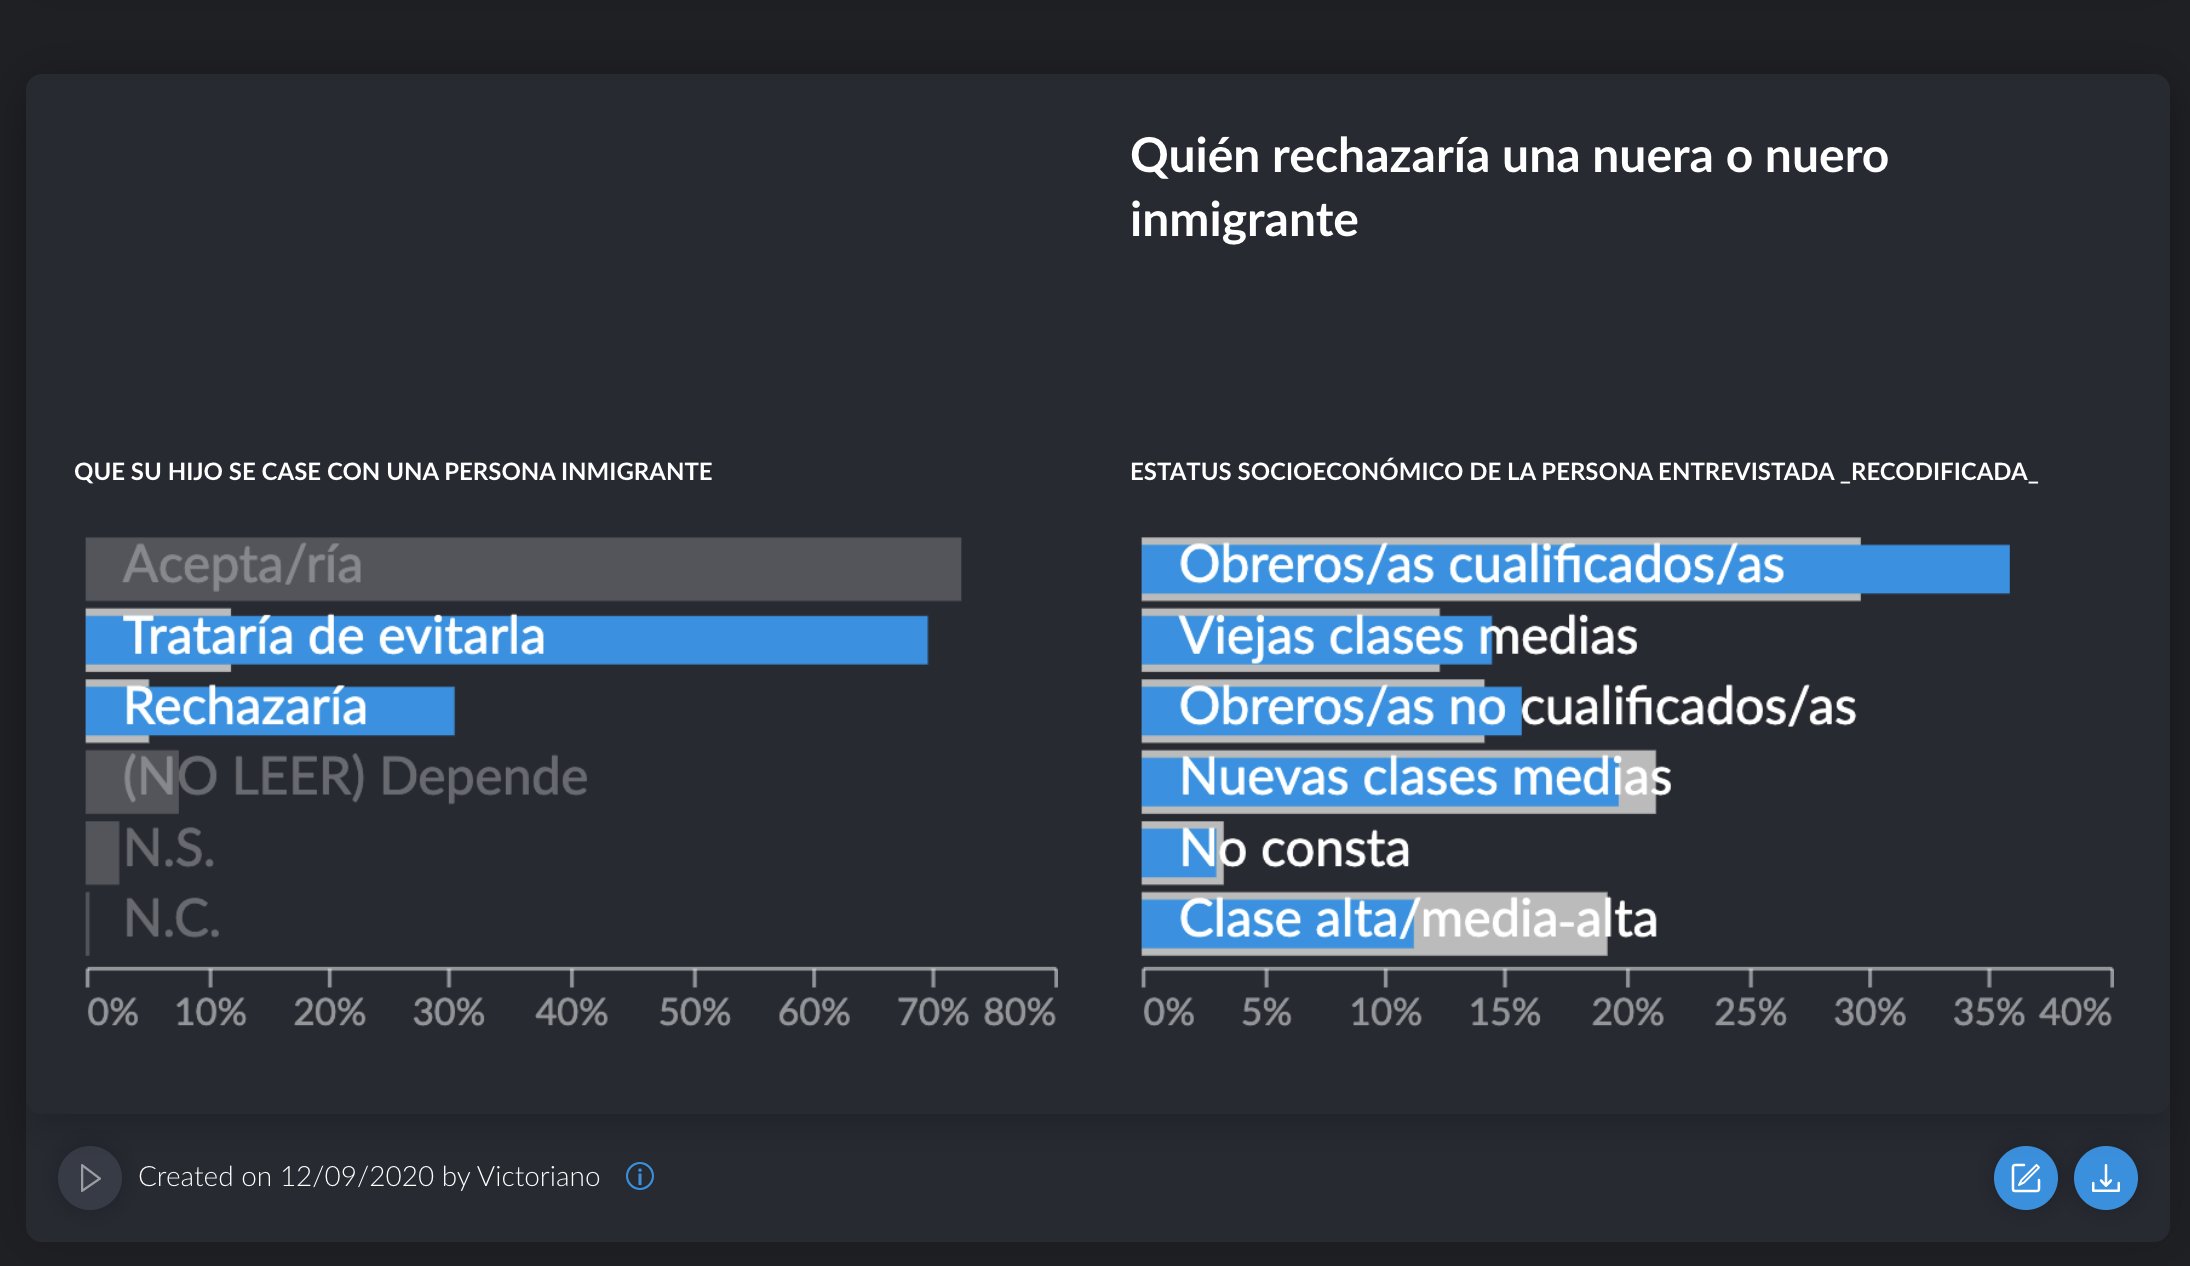Click the ESTATUS SOCIOECONÓMICO chart heading
2190x1266 pixels.
pos(1583,471)
